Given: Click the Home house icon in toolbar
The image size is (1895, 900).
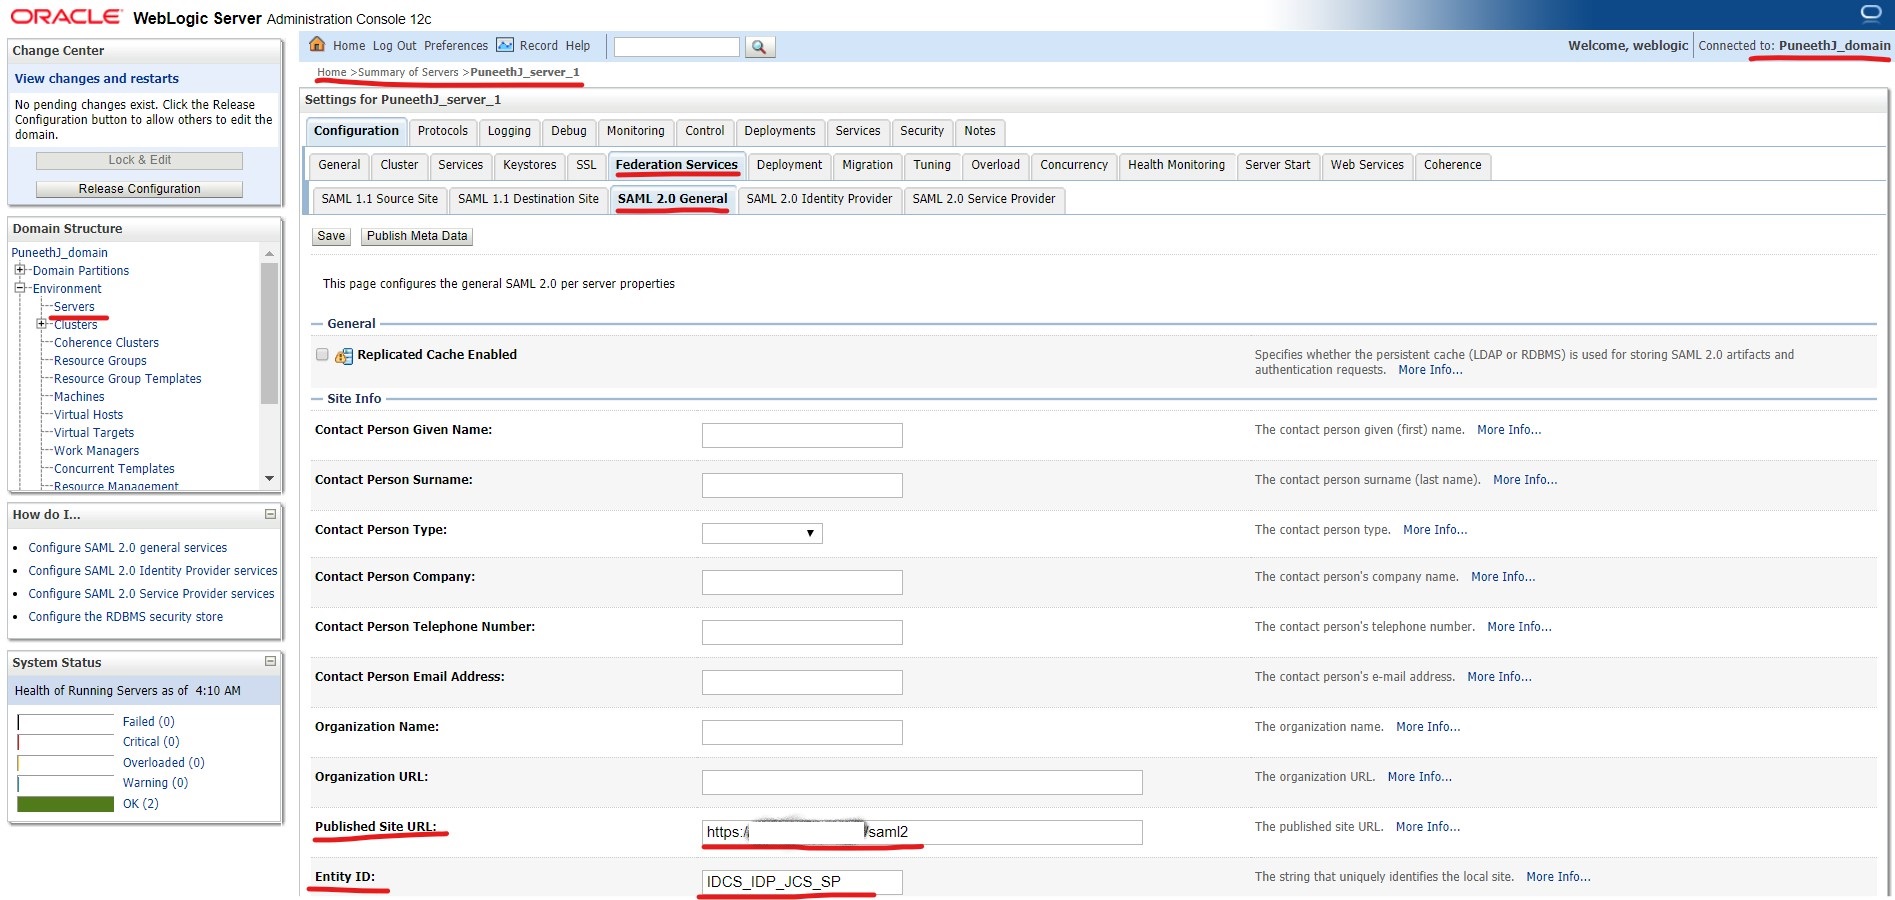Looking at the screenshot, I should click(x=317, y=45).
